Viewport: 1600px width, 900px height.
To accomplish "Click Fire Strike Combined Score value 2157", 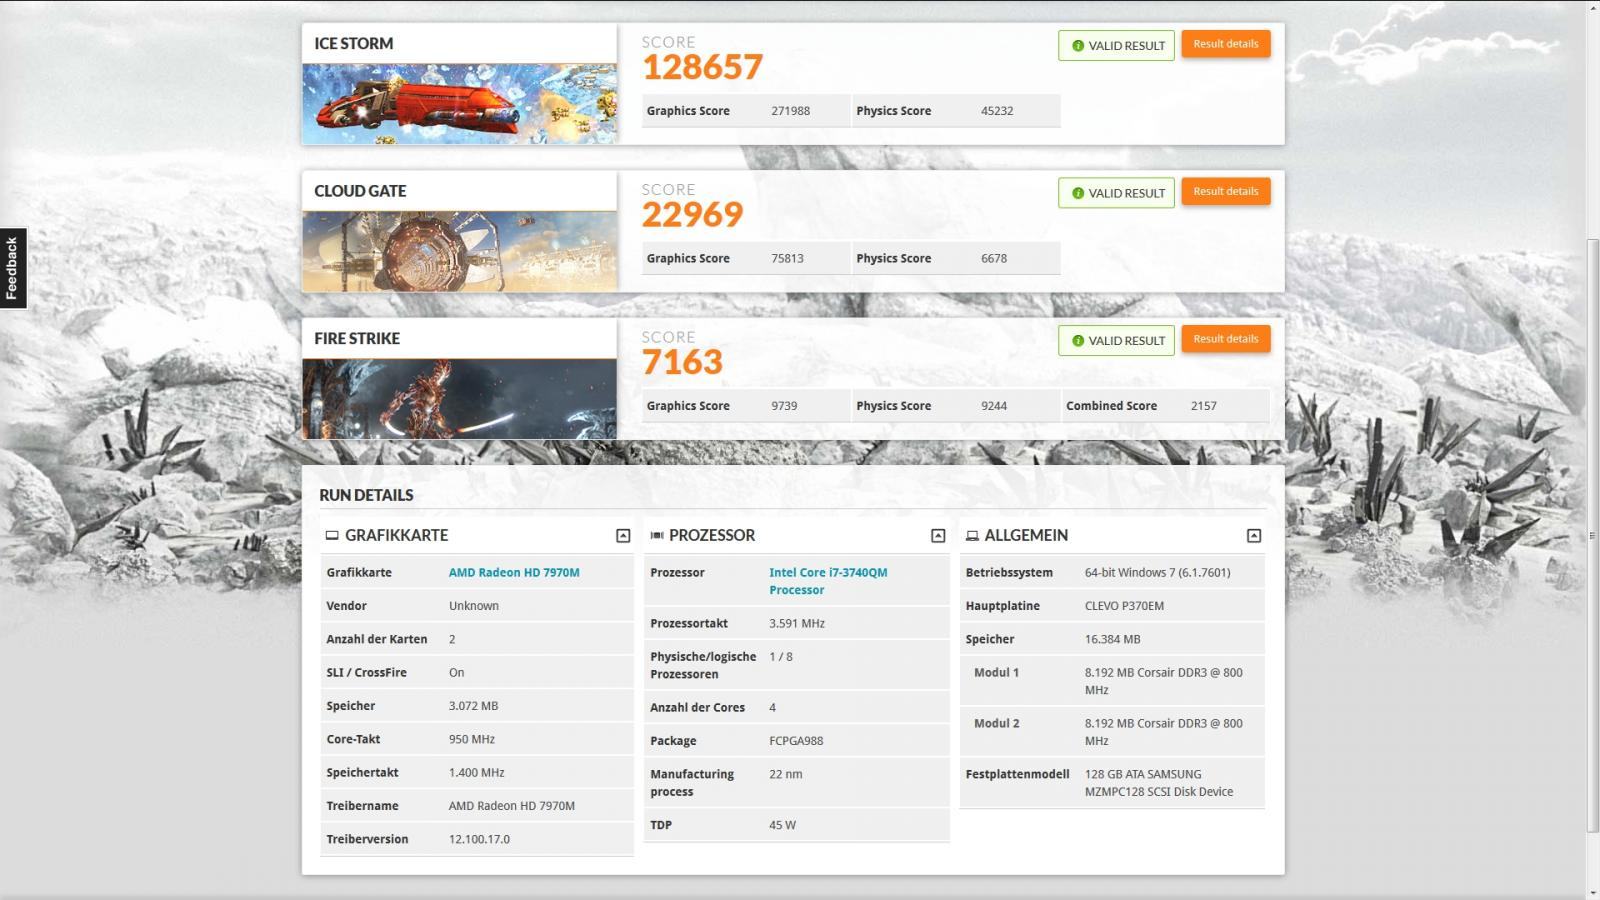I will tap(1204, 406).
